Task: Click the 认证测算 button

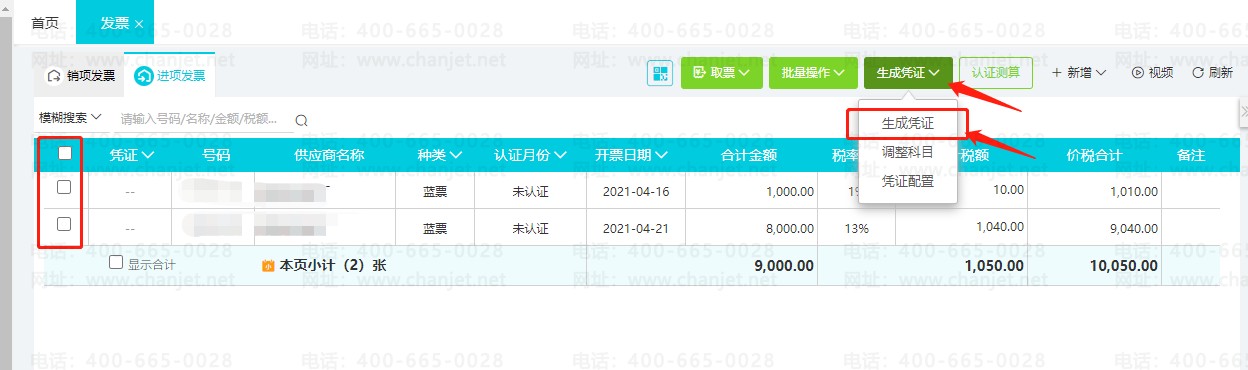Action: click(996, 73)
